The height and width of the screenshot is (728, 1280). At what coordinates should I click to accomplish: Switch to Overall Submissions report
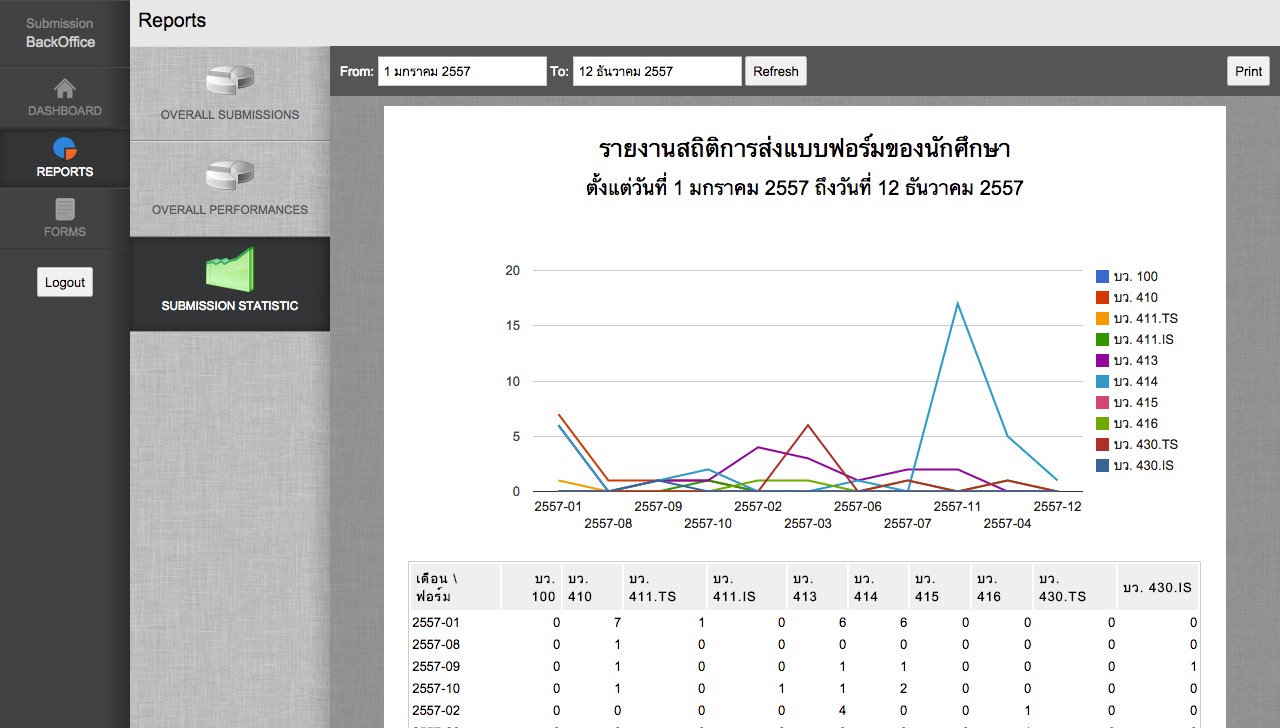click(229, 115)
